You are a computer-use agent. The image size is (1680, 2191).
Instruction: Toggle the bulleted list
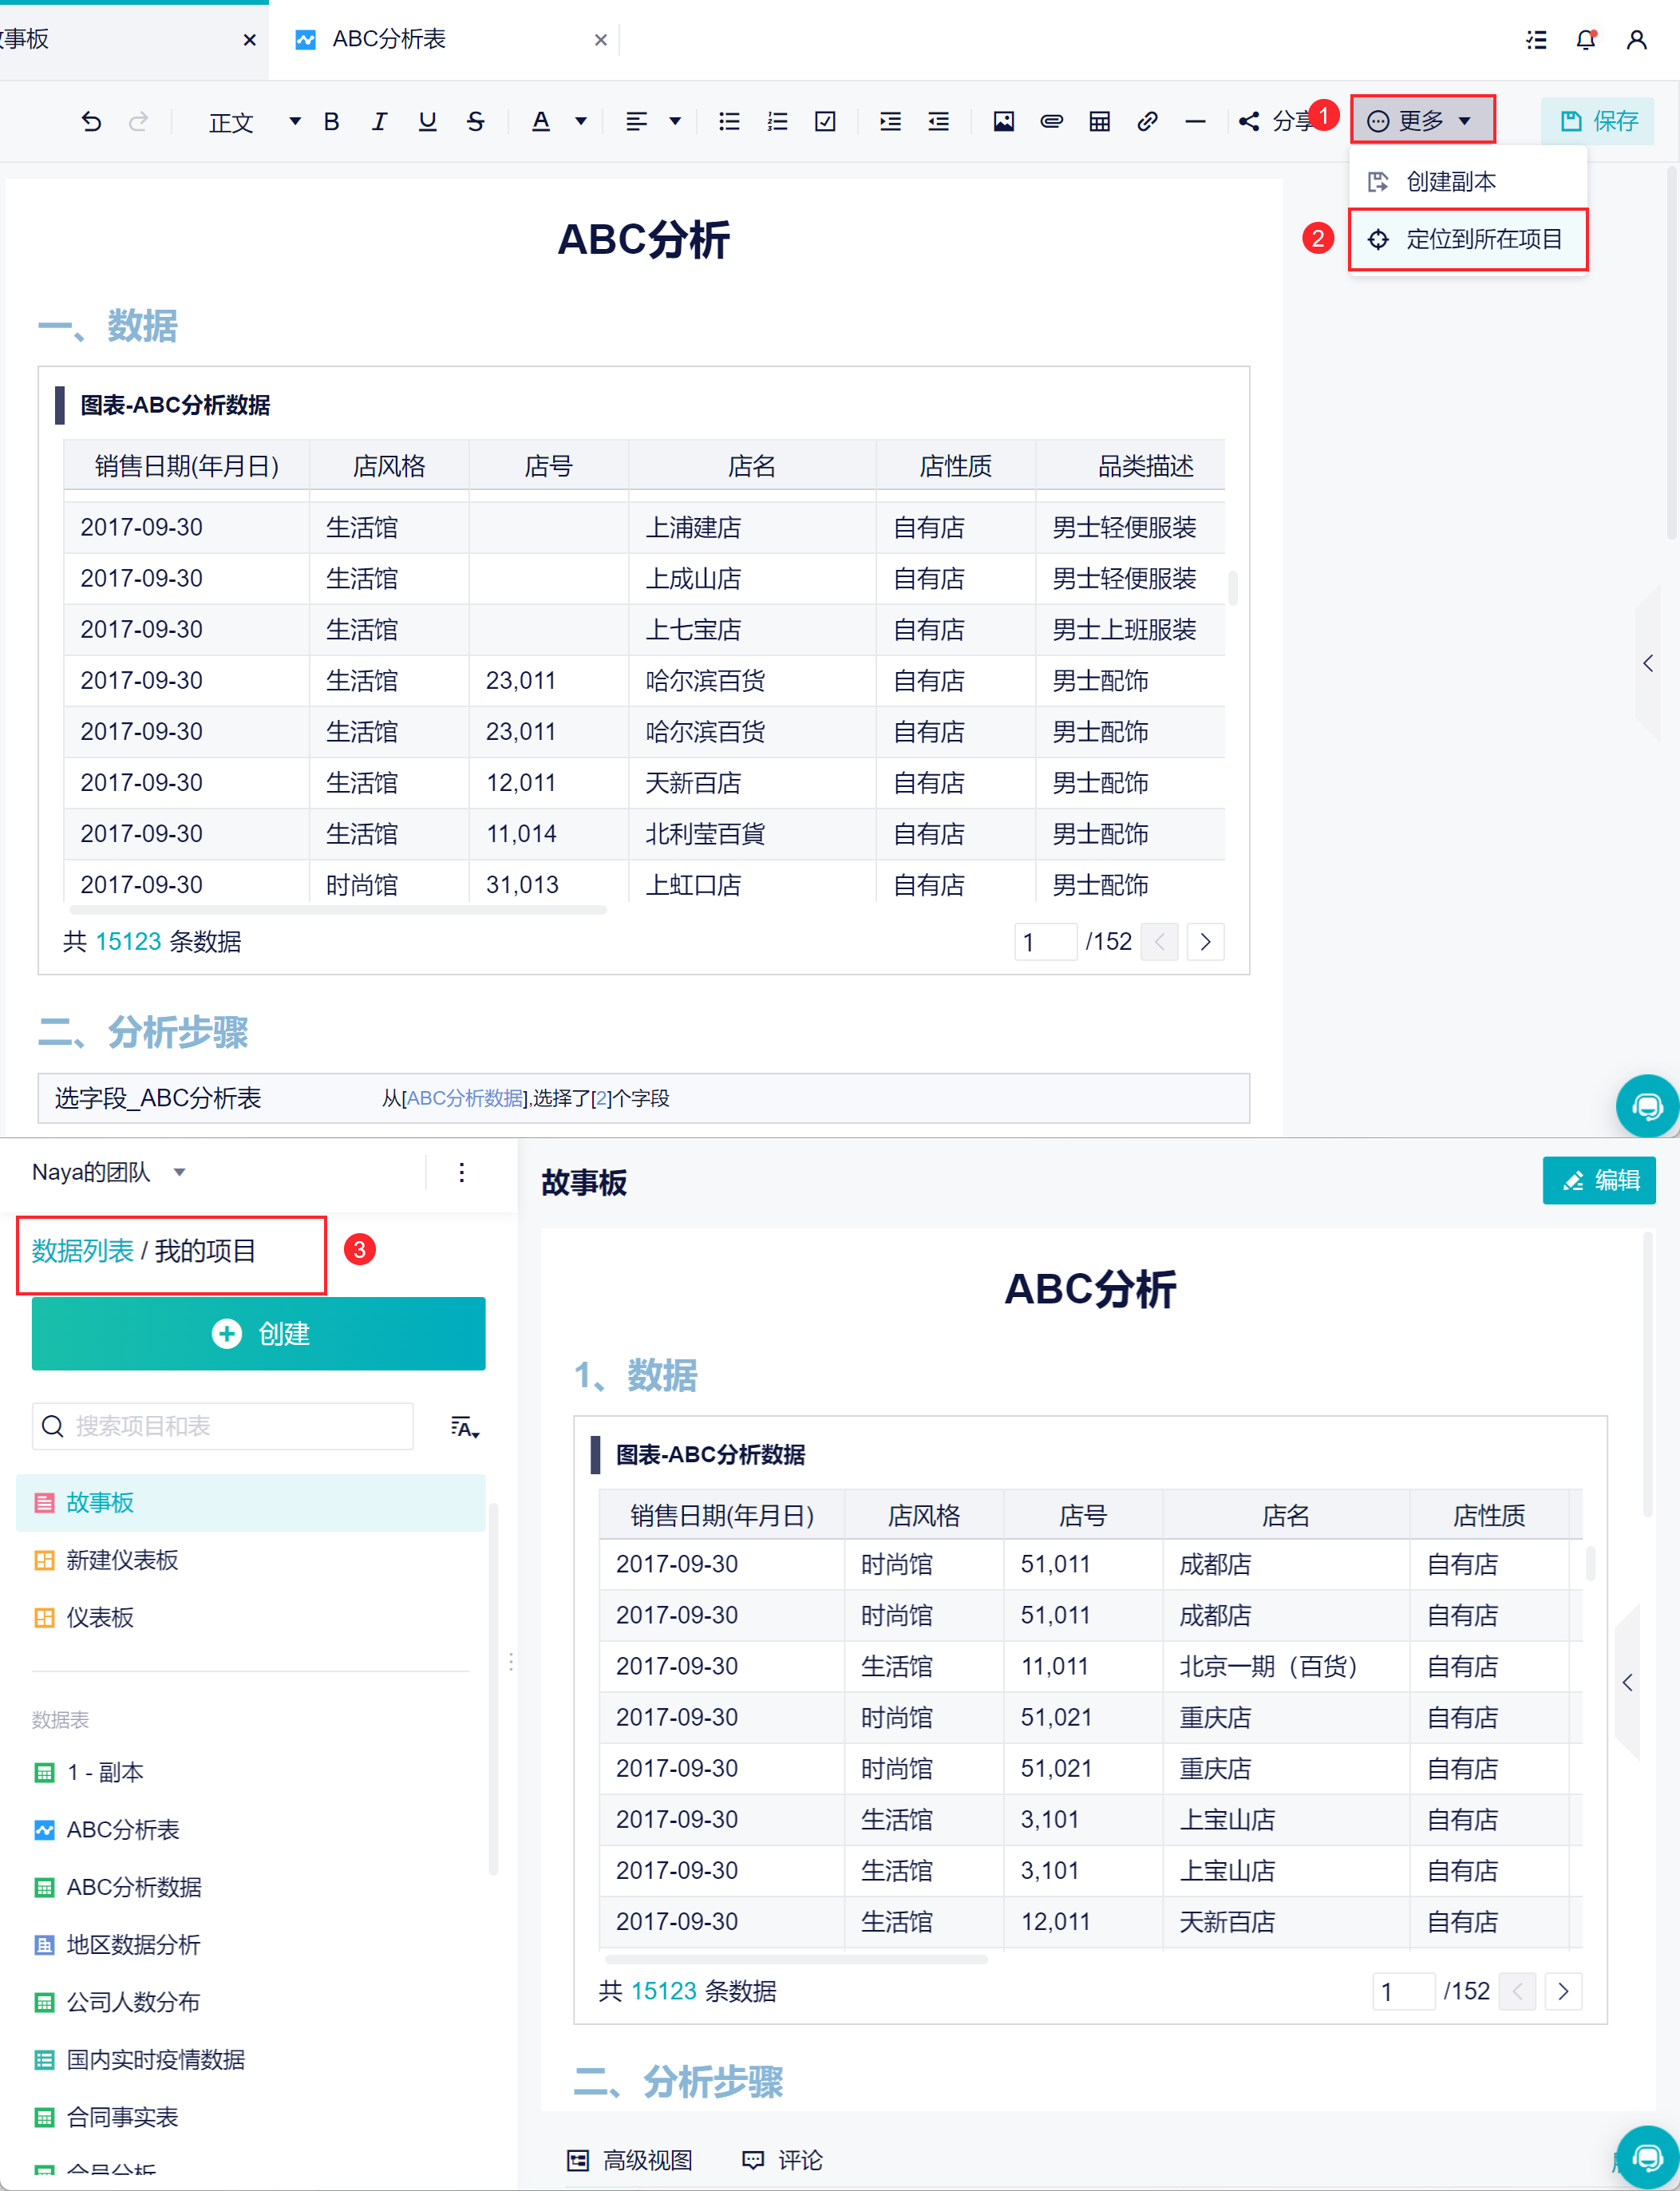729,122
